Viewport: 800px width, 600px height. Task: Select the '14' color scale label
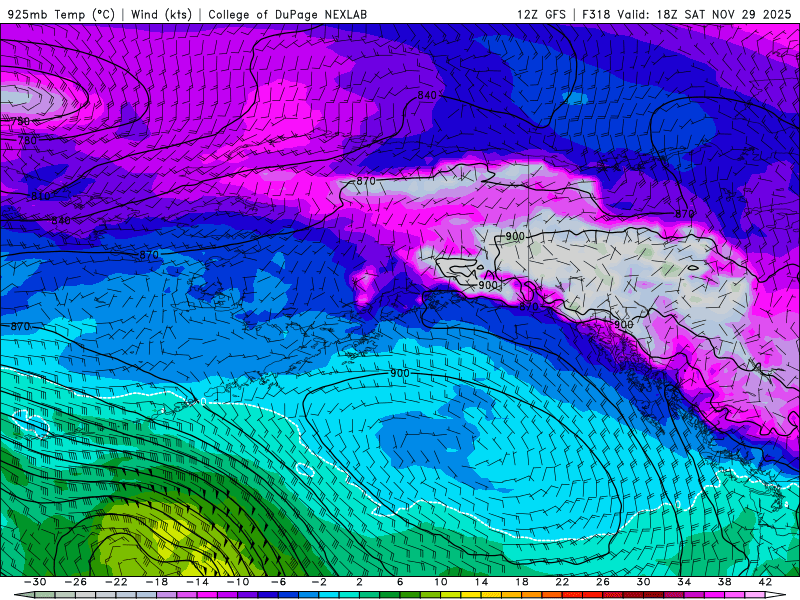click(x=481, y=582)
